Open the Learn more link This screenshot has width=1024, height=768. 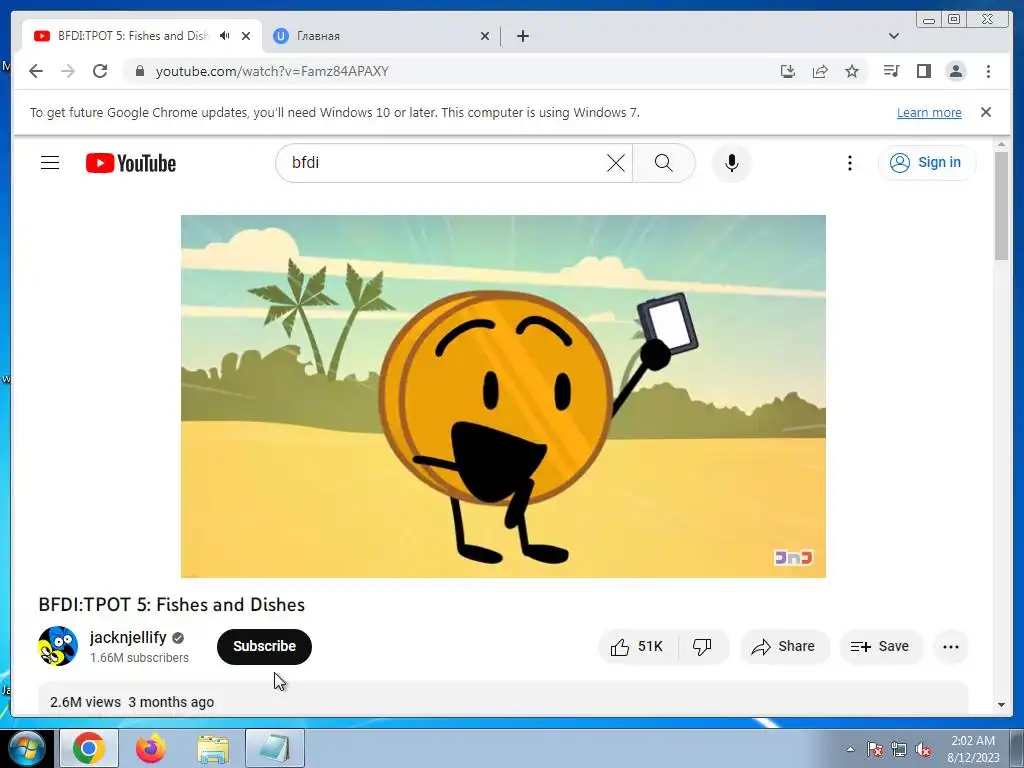[929, 112]
